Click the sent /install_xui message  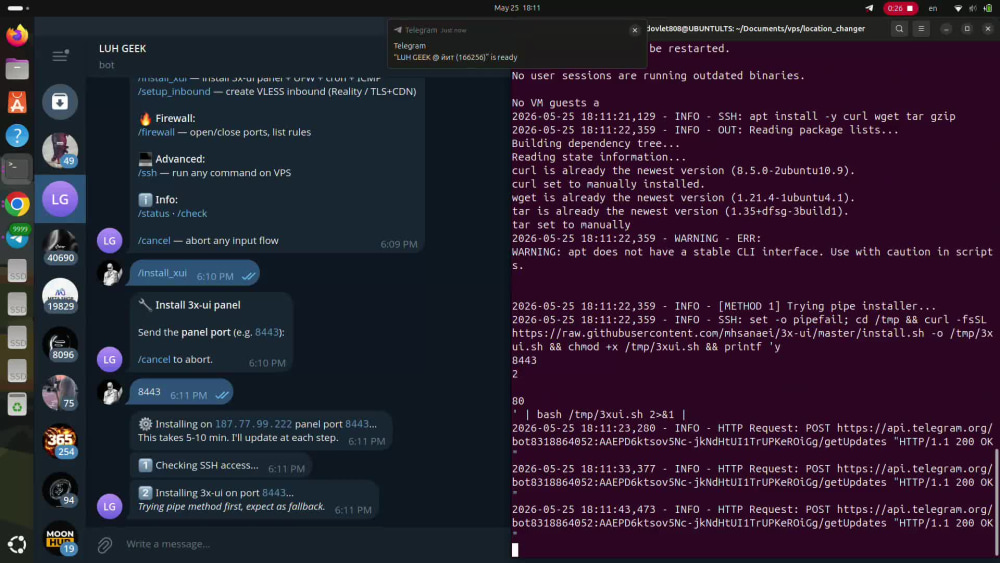pyautogui.click(x=195, y=274)
